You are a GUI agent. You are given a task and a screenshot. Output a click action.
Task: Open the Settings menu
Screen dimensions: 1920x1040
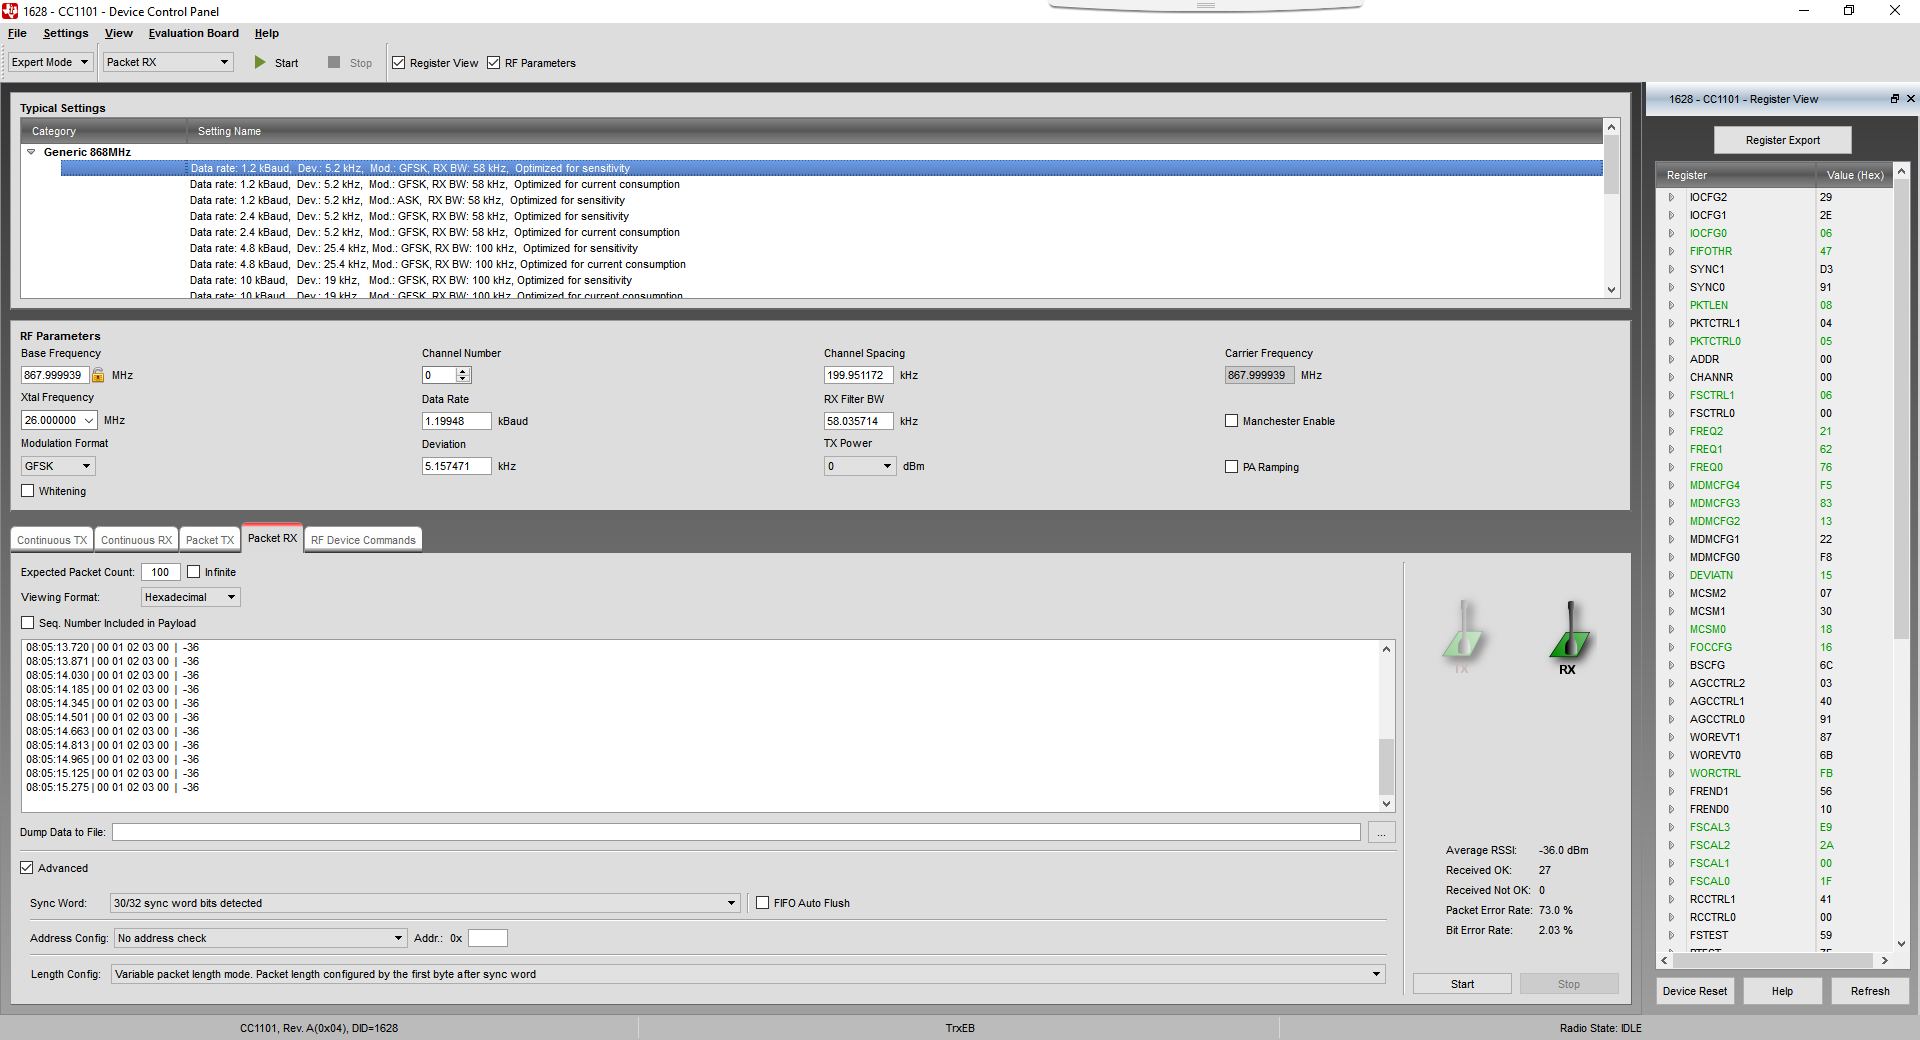click(x=66, y=33)
